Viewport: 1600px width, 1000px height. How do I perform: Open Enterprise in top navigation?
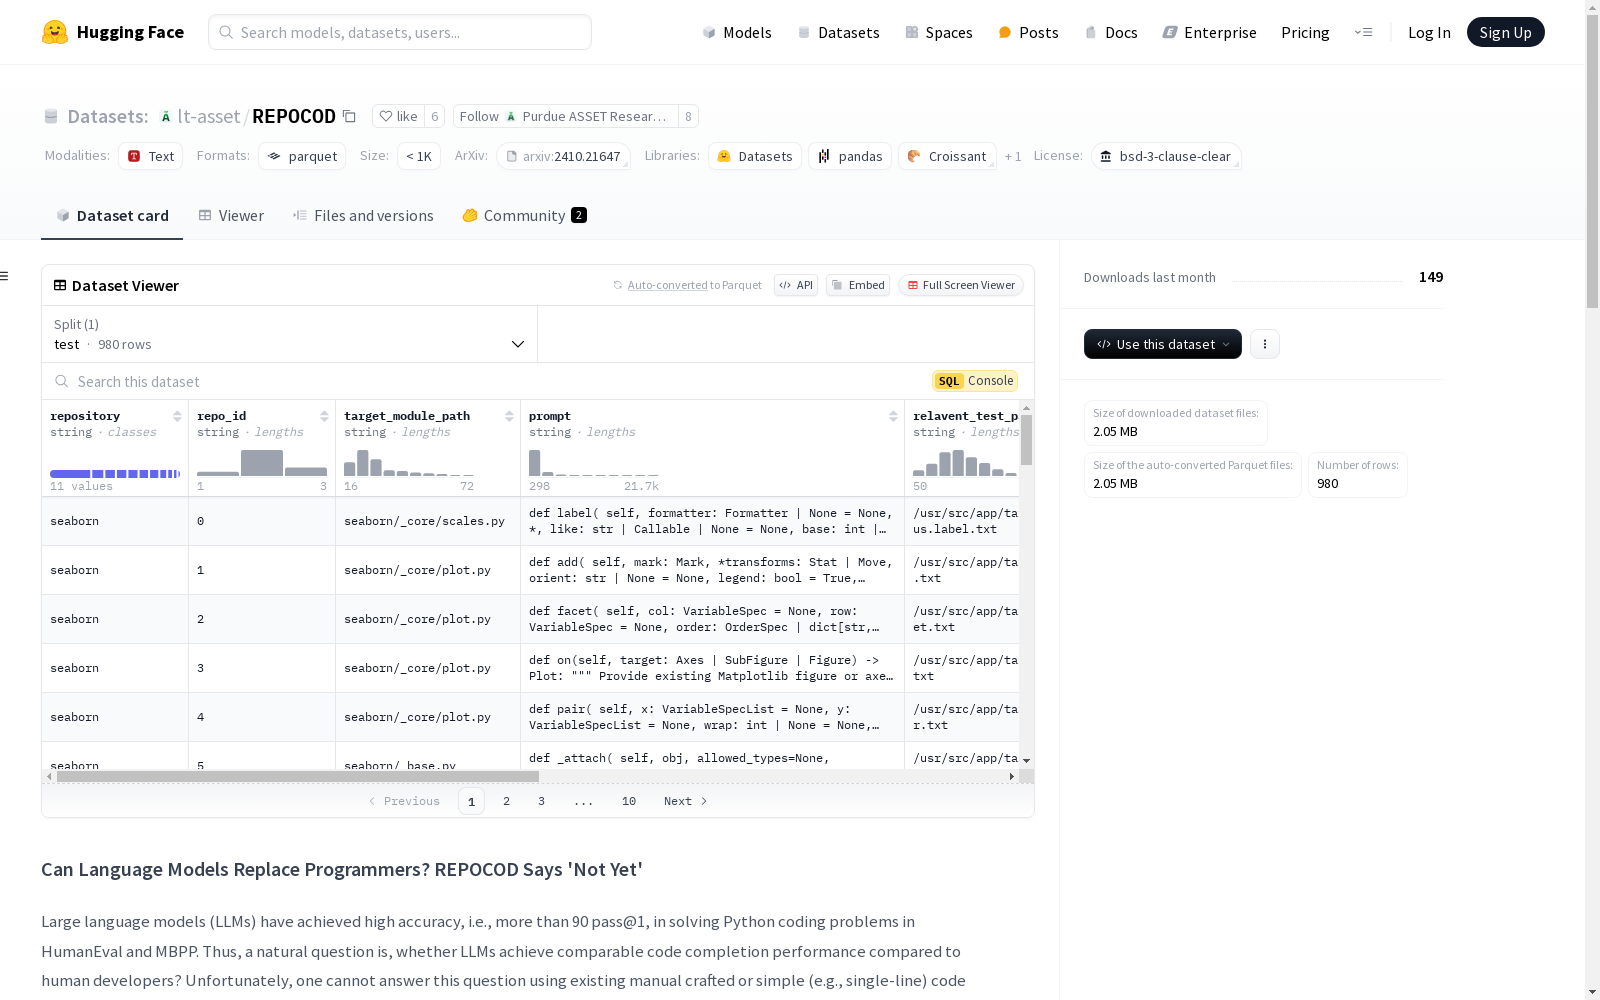click(x=1209, y=32)
